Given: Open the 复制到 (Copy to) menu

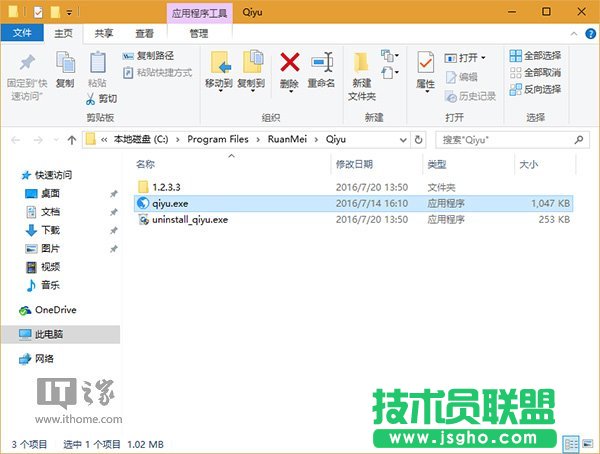Looking at the screenshot, I should coord(251,72).
